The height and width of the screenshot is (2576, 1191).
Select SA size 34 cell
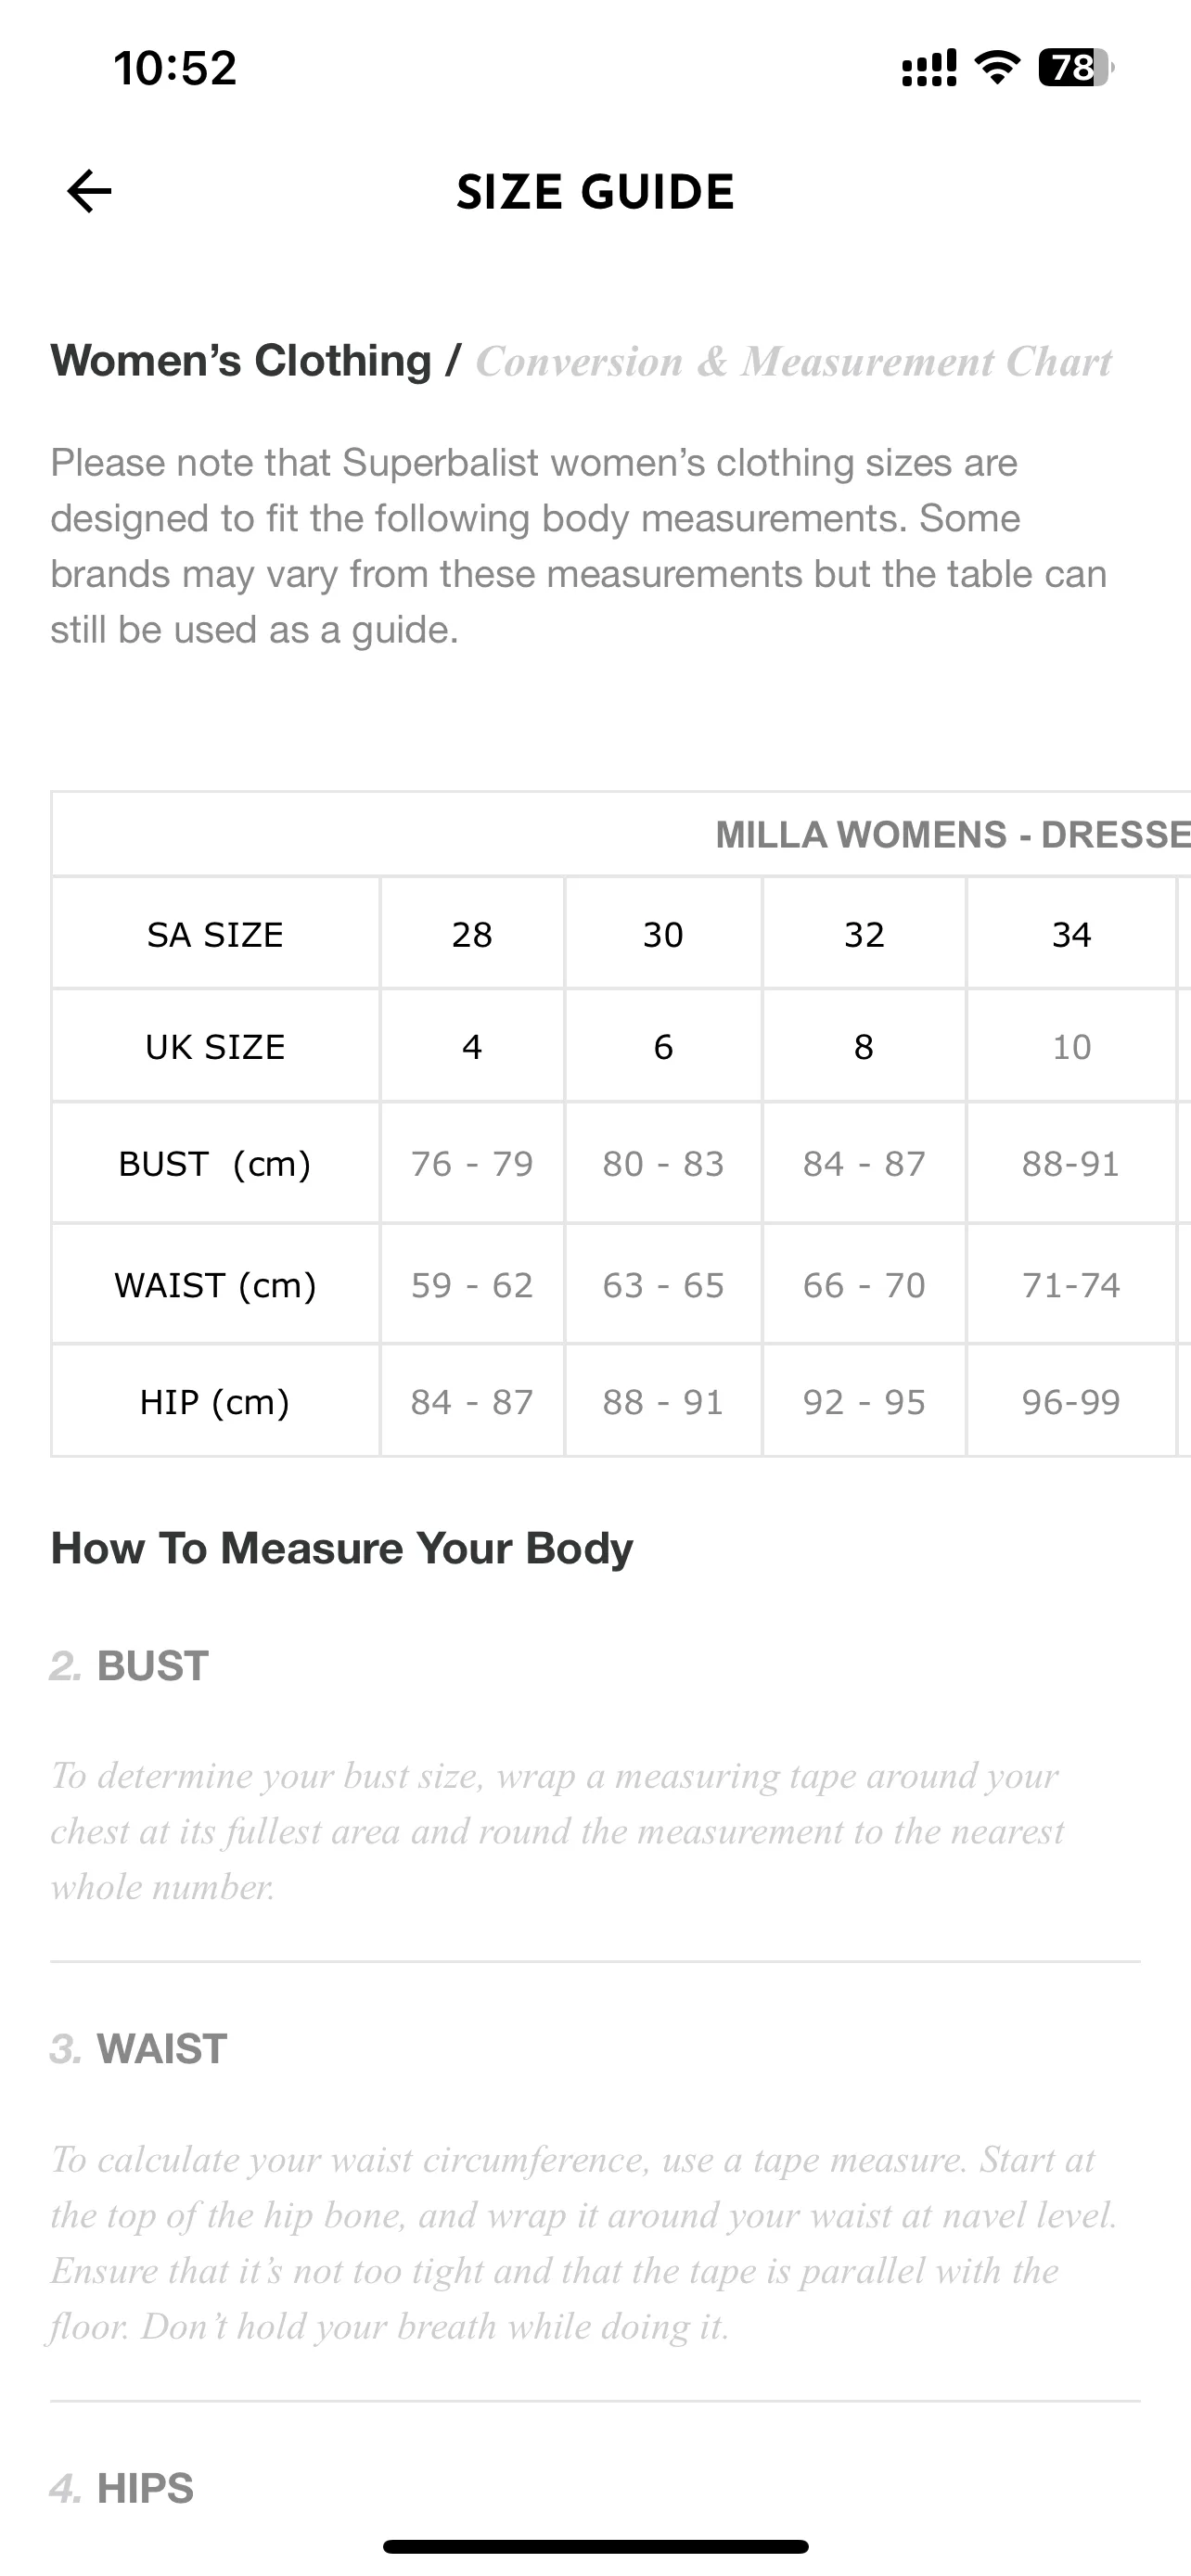pyautogui.click(x=1071, y=934)
